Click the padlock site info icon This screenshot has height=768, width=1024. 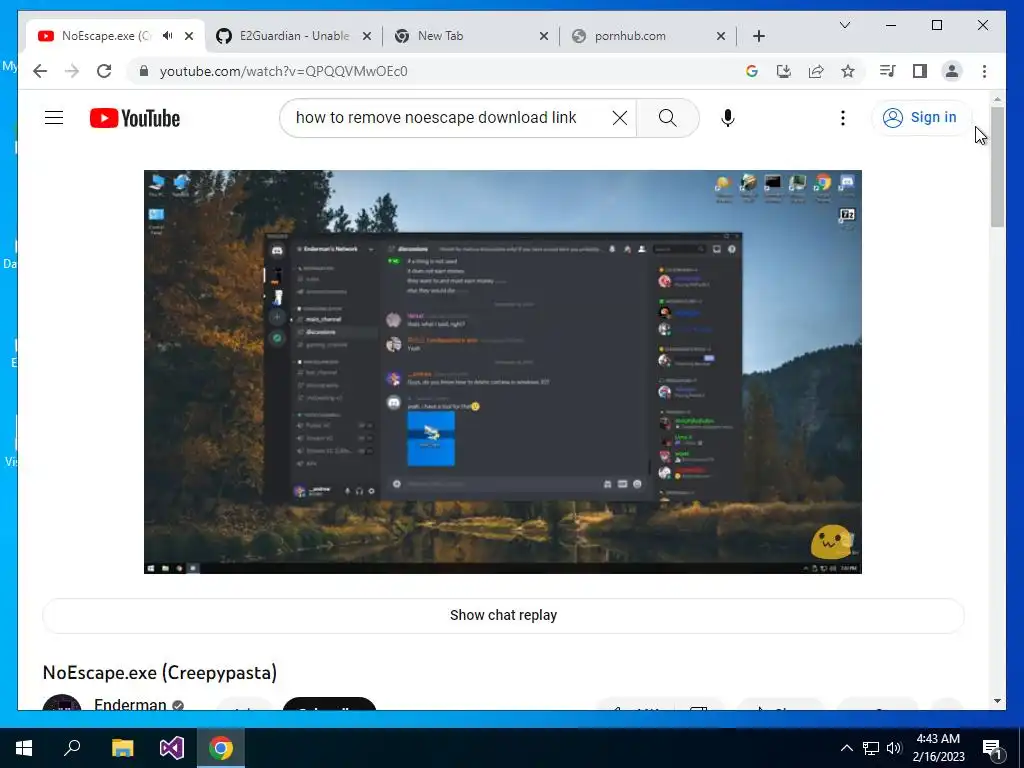coord(144,71)
